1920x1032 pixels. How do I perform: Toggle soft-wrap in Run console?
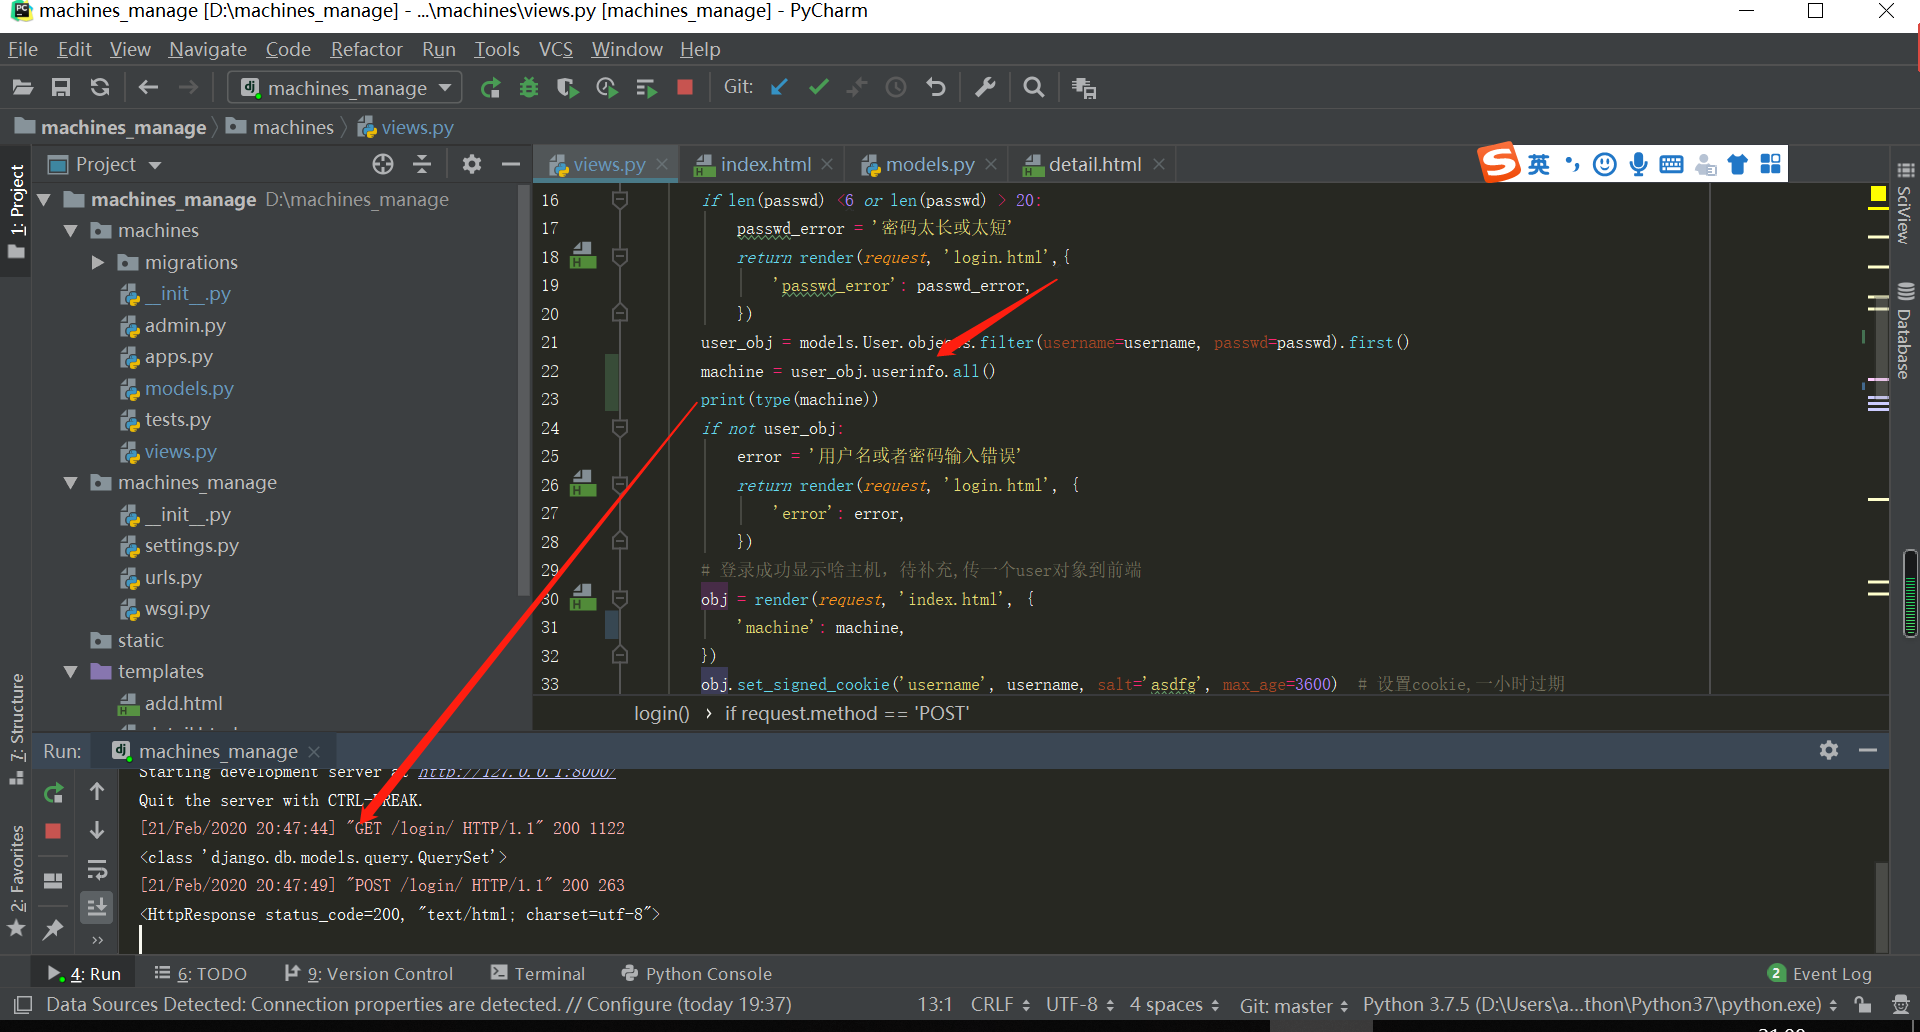click(x=97, y=869)
